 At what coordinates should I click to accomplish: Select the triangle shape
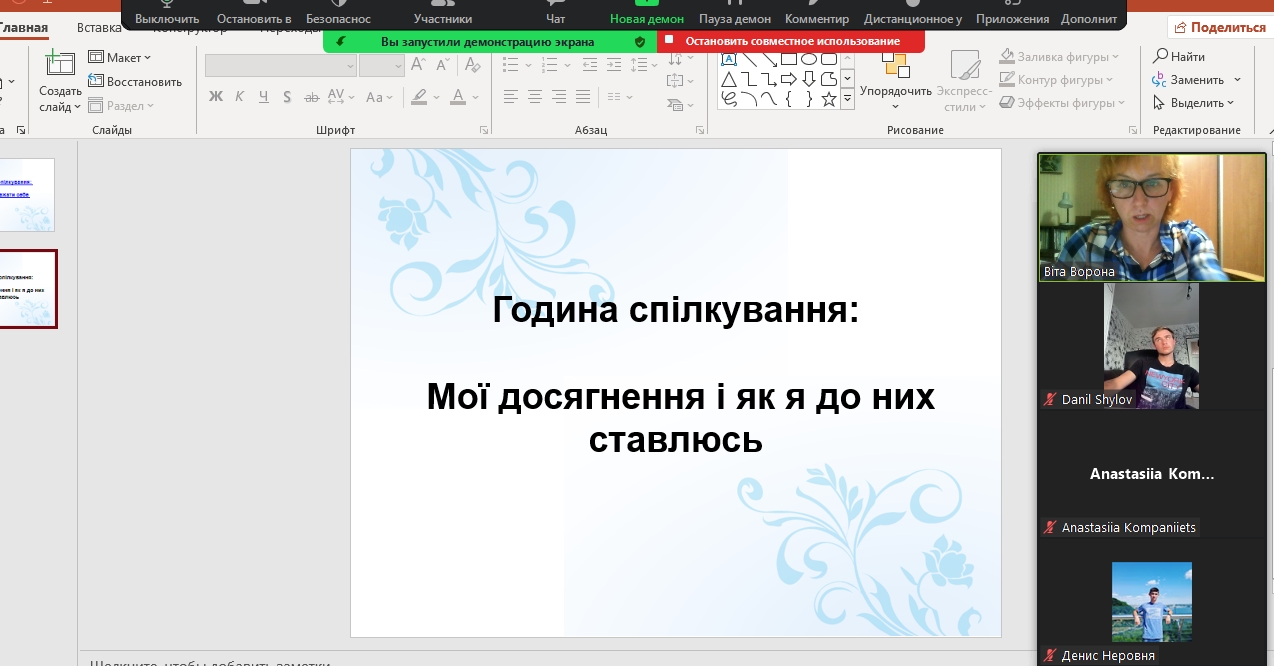(729, 79)
